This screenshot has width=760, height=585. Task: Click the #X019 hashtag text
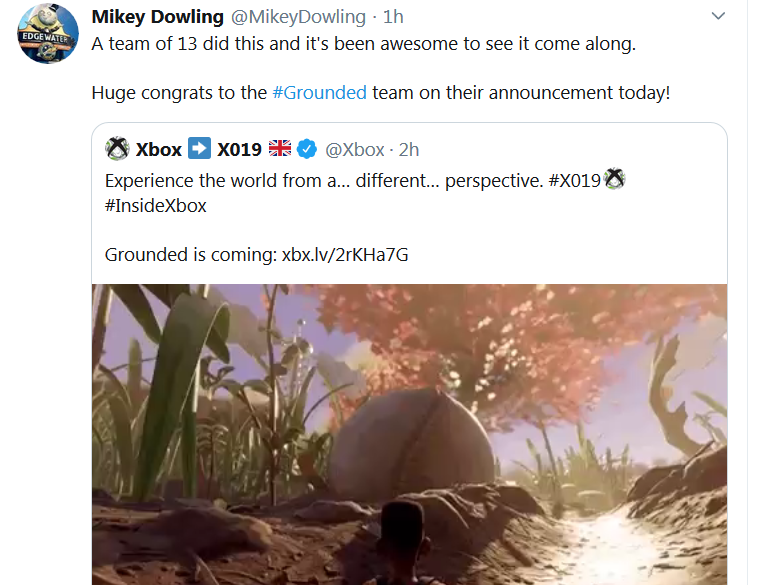(x=576, y=181)
